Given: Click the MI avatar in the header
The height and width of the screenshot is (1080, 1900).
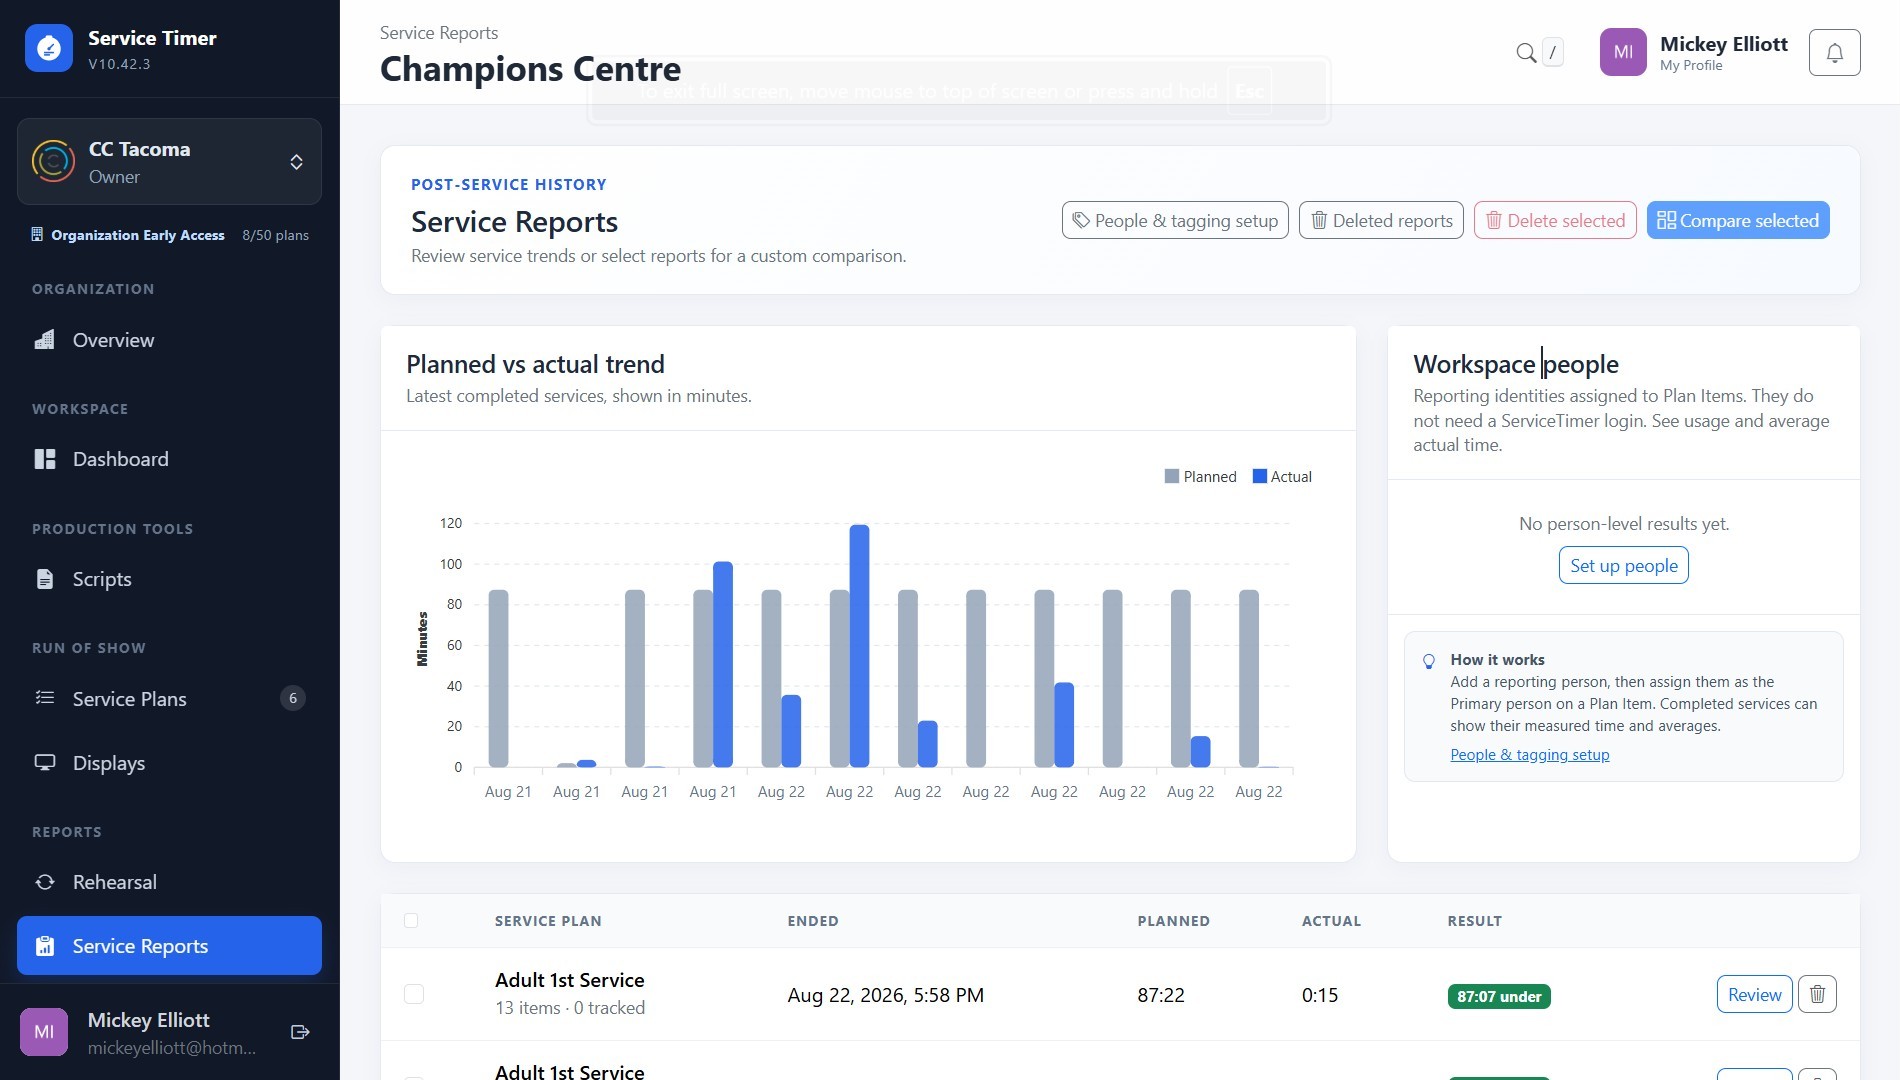Looking at the screenshot, I should (1623, 52).
